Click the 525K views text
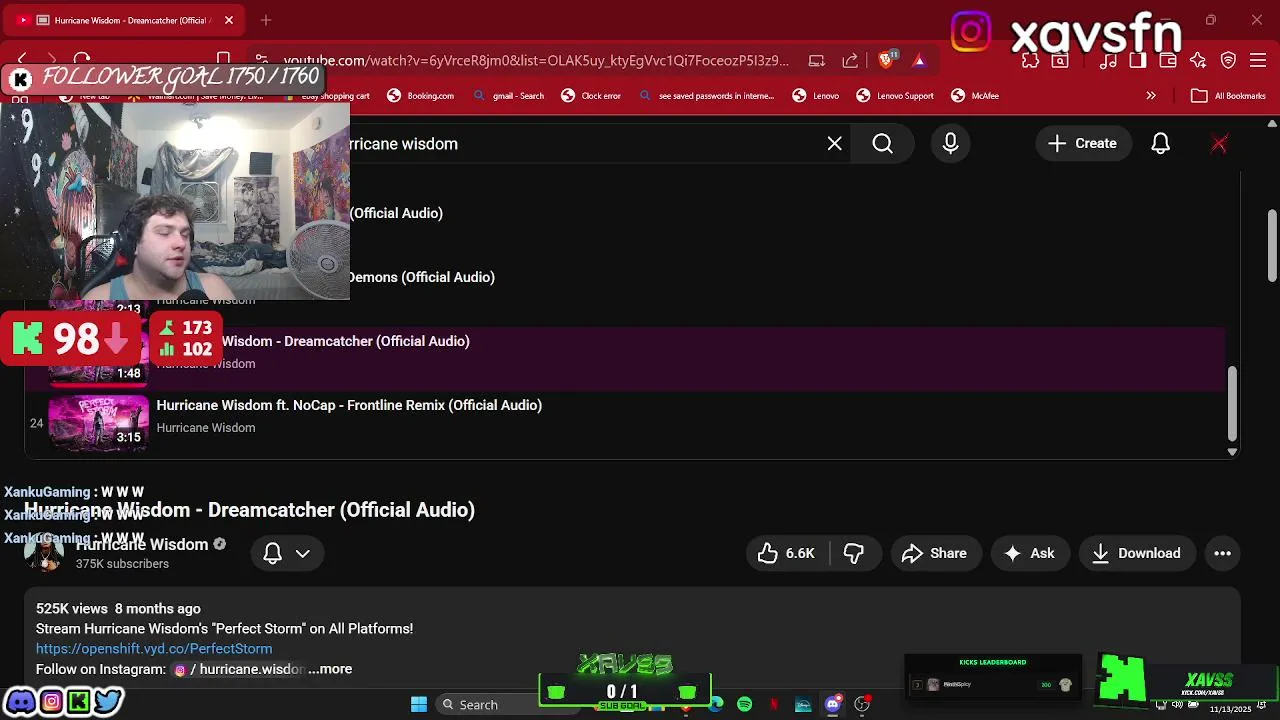The image size is (1280, 720). tap(72, 609)
